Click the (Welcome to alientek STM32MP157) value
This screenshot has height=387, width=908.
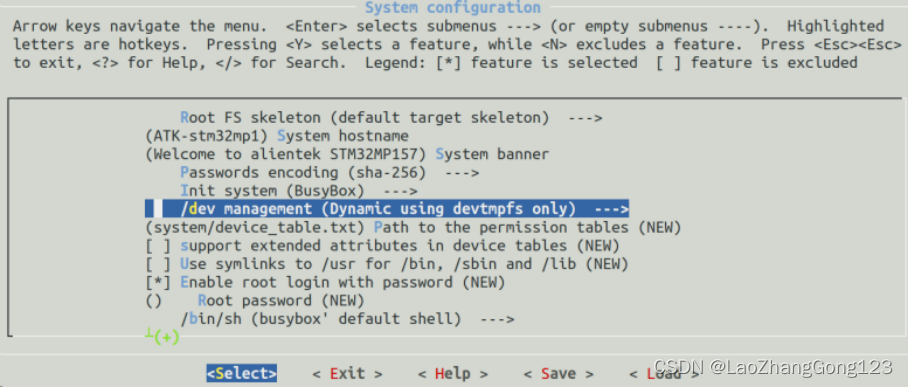coord(285,155)
